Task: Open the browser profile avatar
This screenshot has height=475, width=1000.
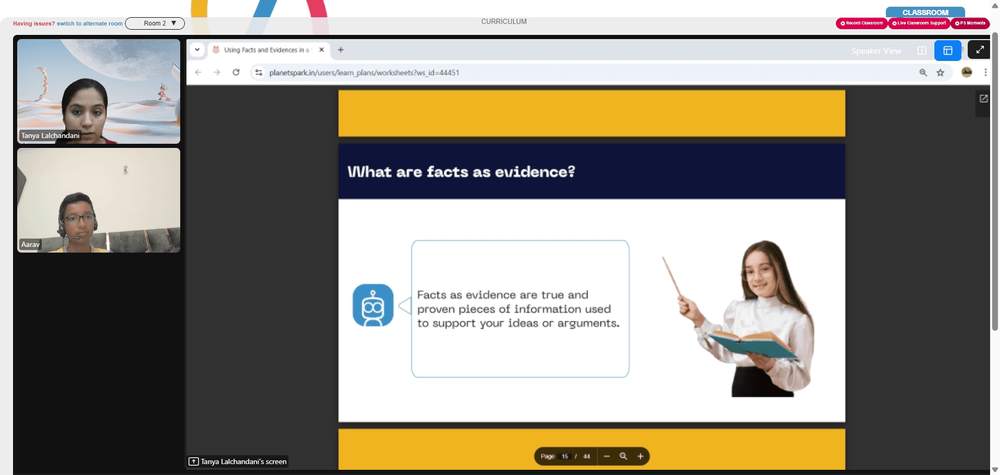Action: click(x=967, y=73)
